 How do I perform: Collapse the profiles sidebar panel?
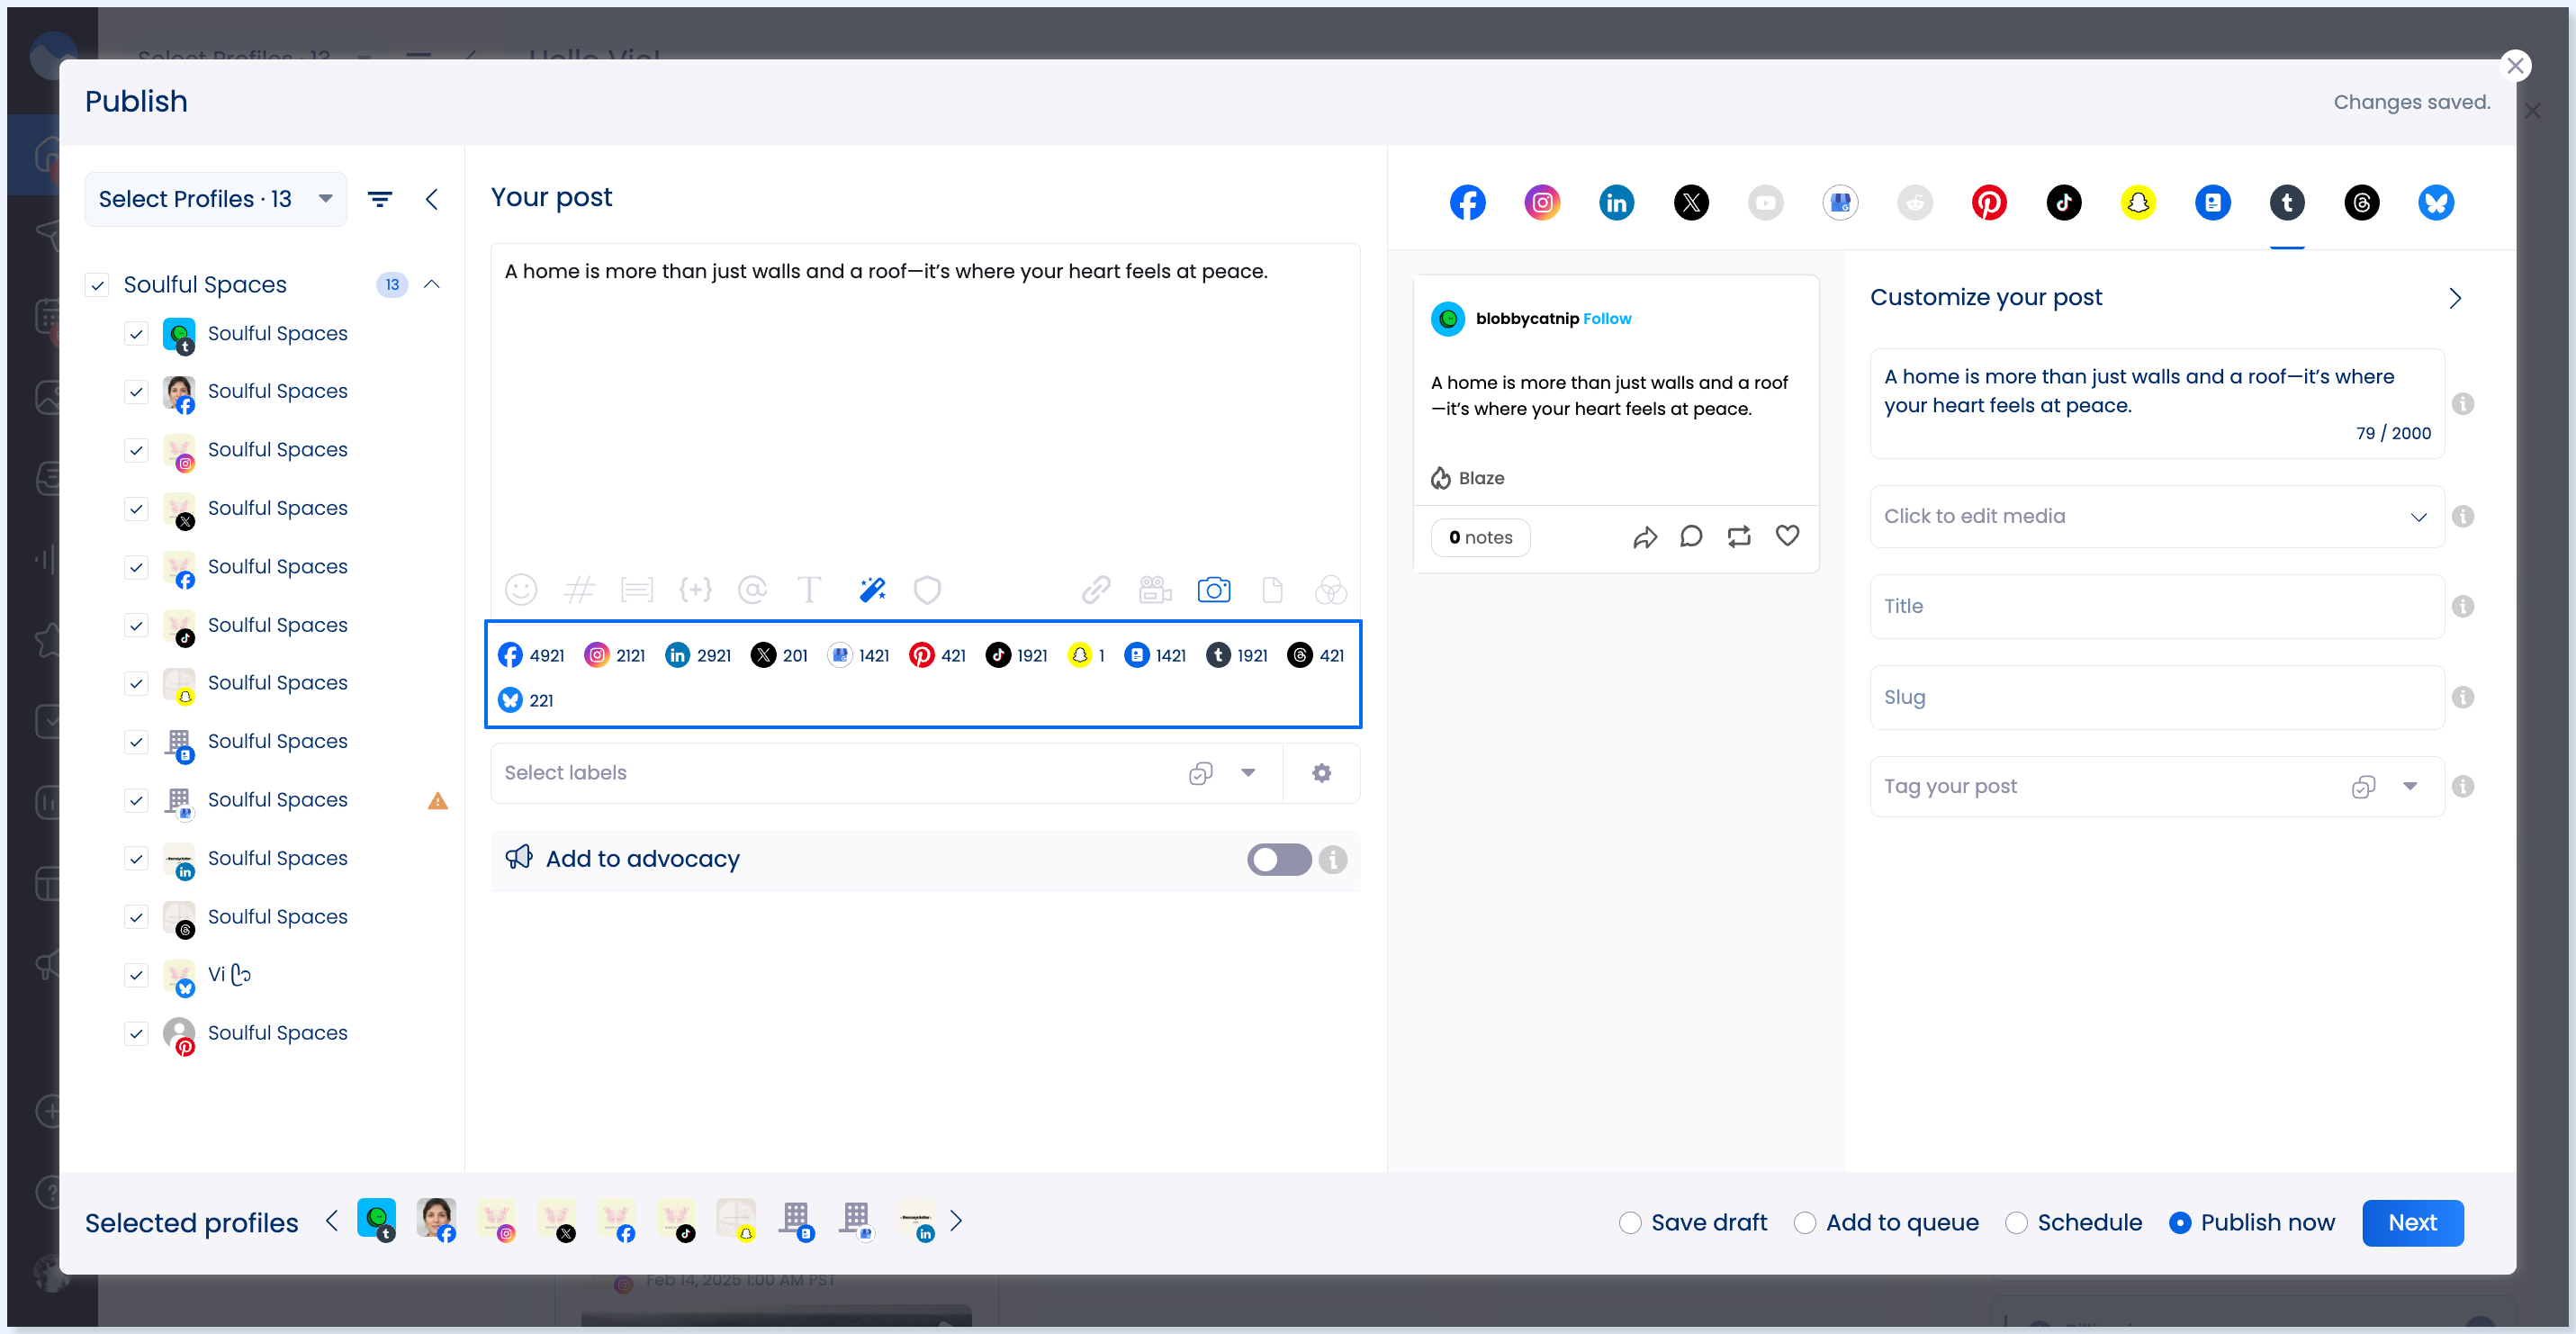tap(432, 199)
